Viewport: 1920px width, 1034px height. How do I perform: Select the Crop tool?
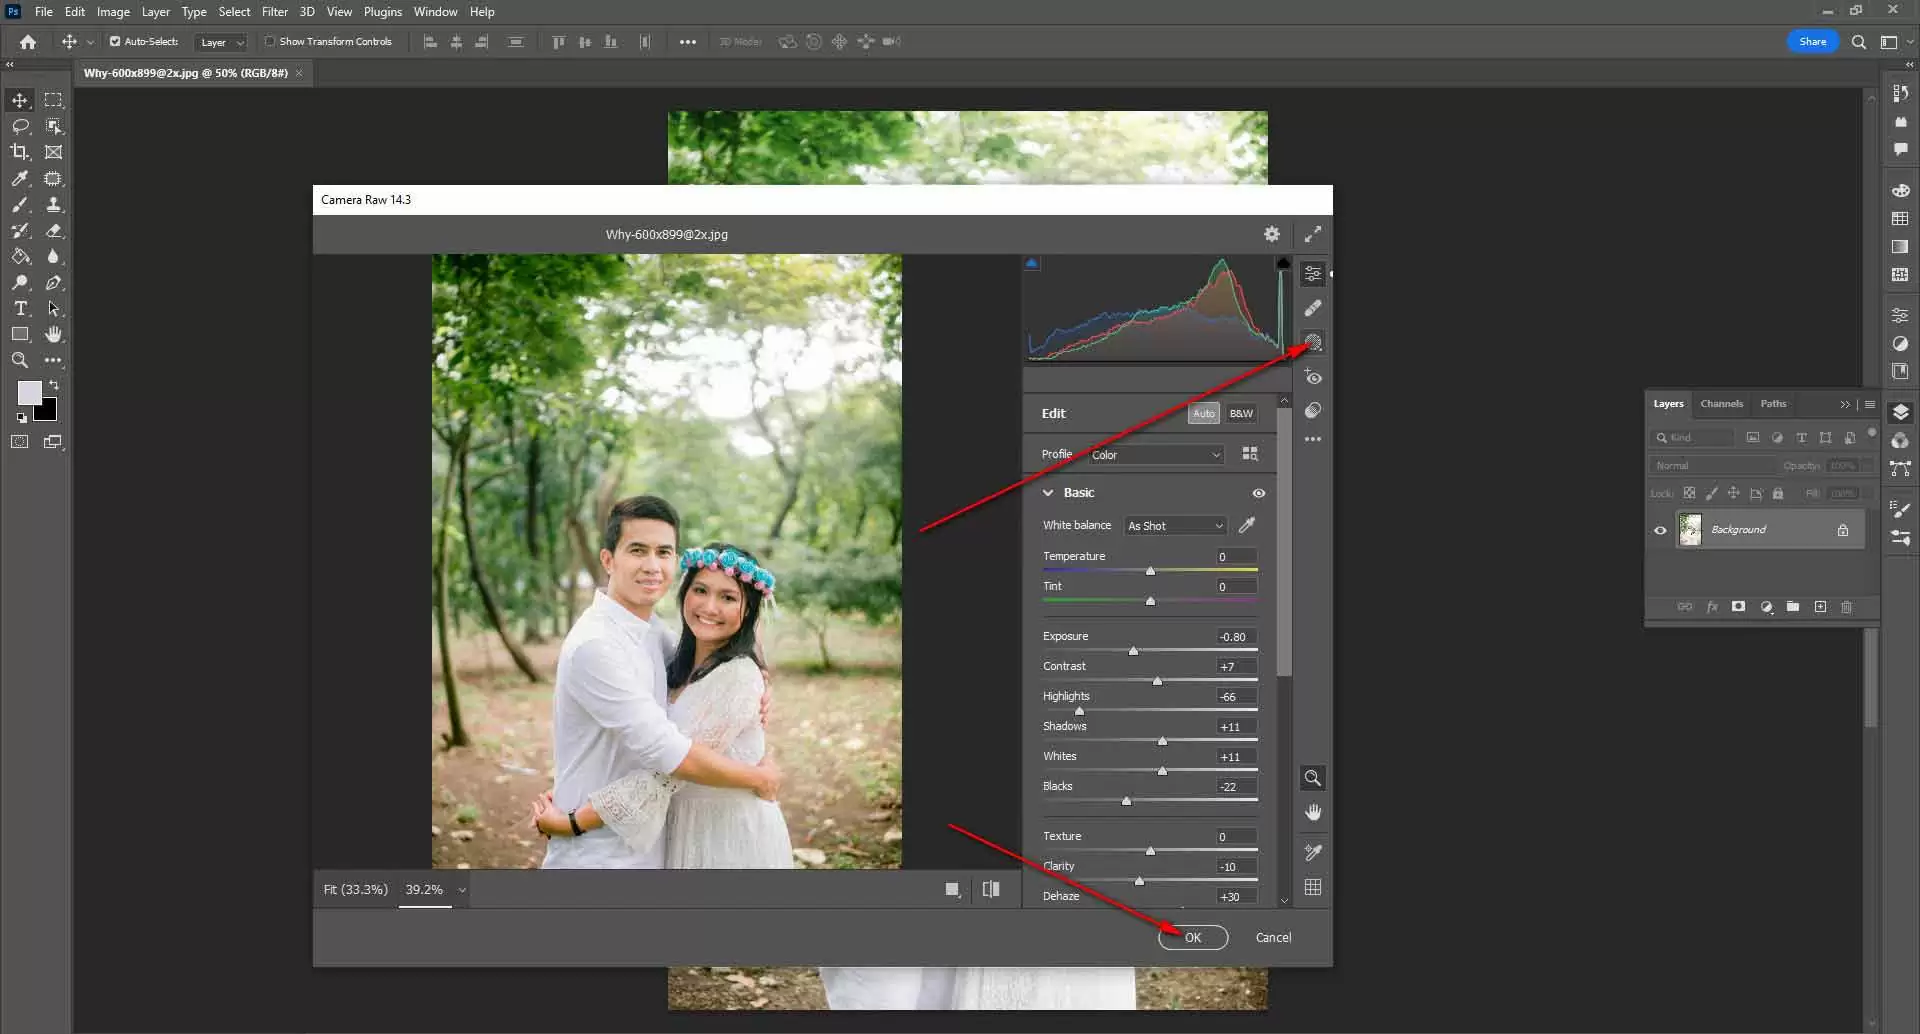pyautogui.click(x=20, y=152)
